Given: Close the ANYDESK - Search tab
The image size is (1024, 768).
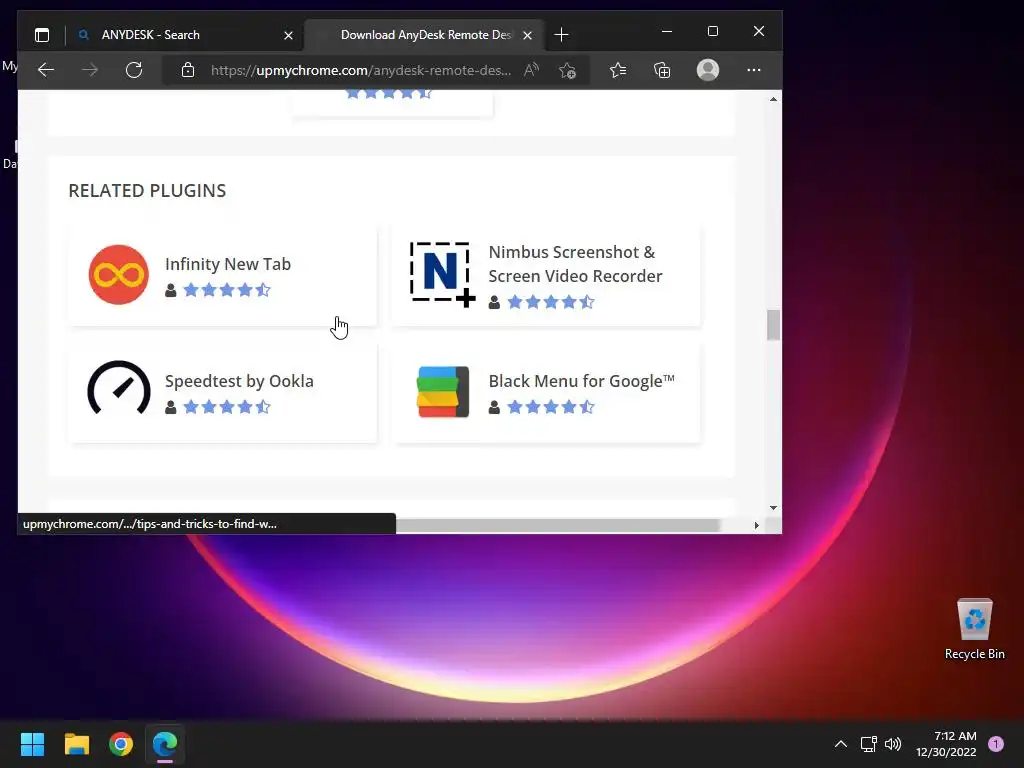Looking at the screenshot, I should 288,35.
